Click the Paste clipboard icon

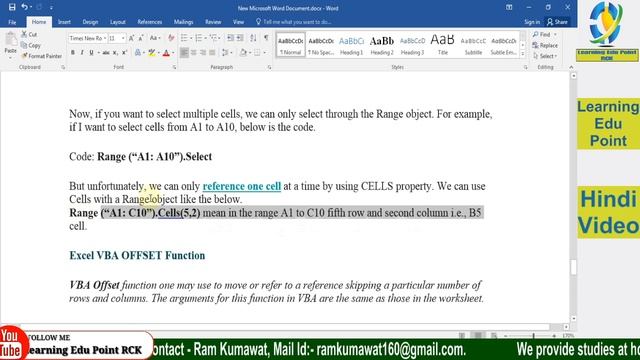pyautogui.click(x=11, y=40)
